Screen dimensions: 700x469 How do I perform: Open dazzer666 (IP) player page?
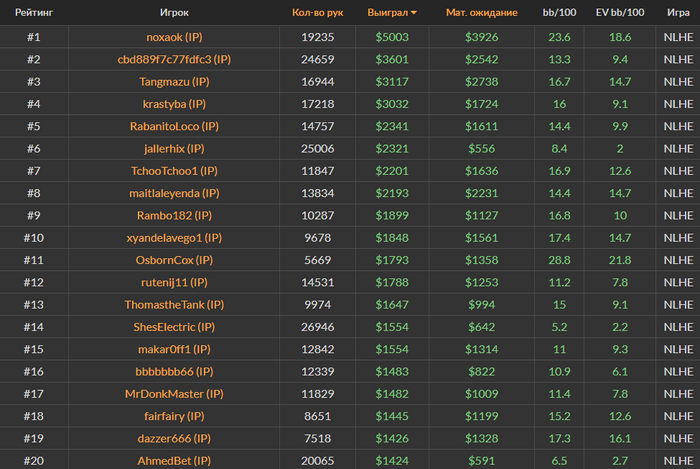pyautogui.click(x=174, y=439)
